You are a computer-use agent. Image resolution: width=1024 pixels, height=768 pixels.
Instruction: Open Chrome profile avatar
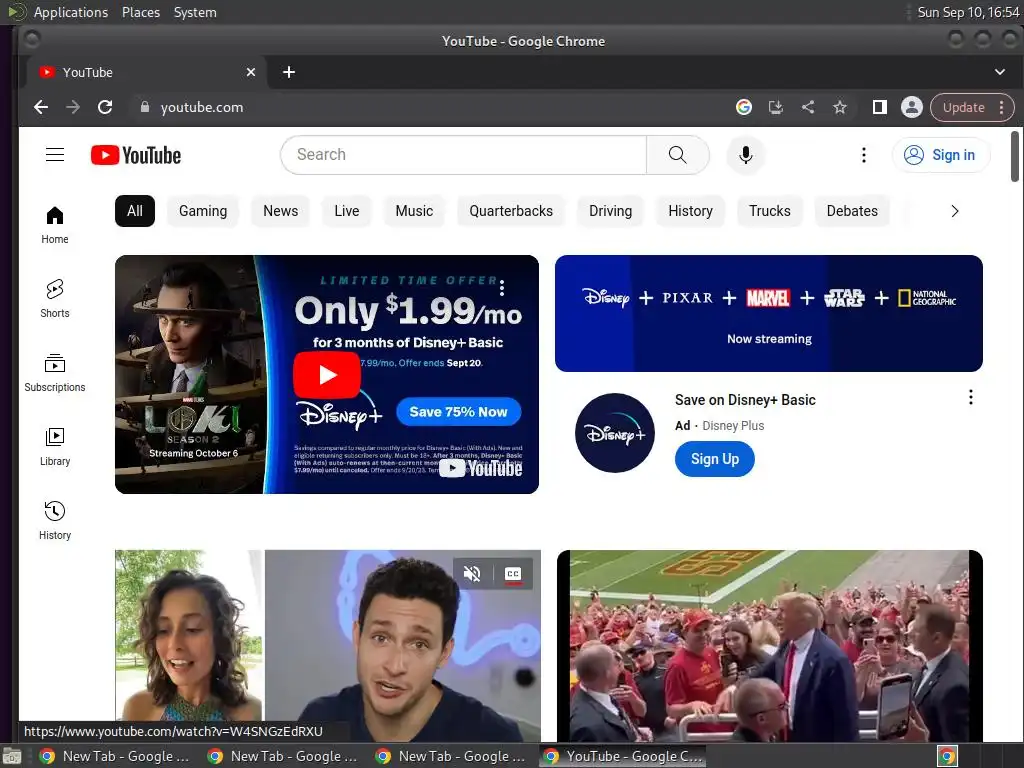912,107
